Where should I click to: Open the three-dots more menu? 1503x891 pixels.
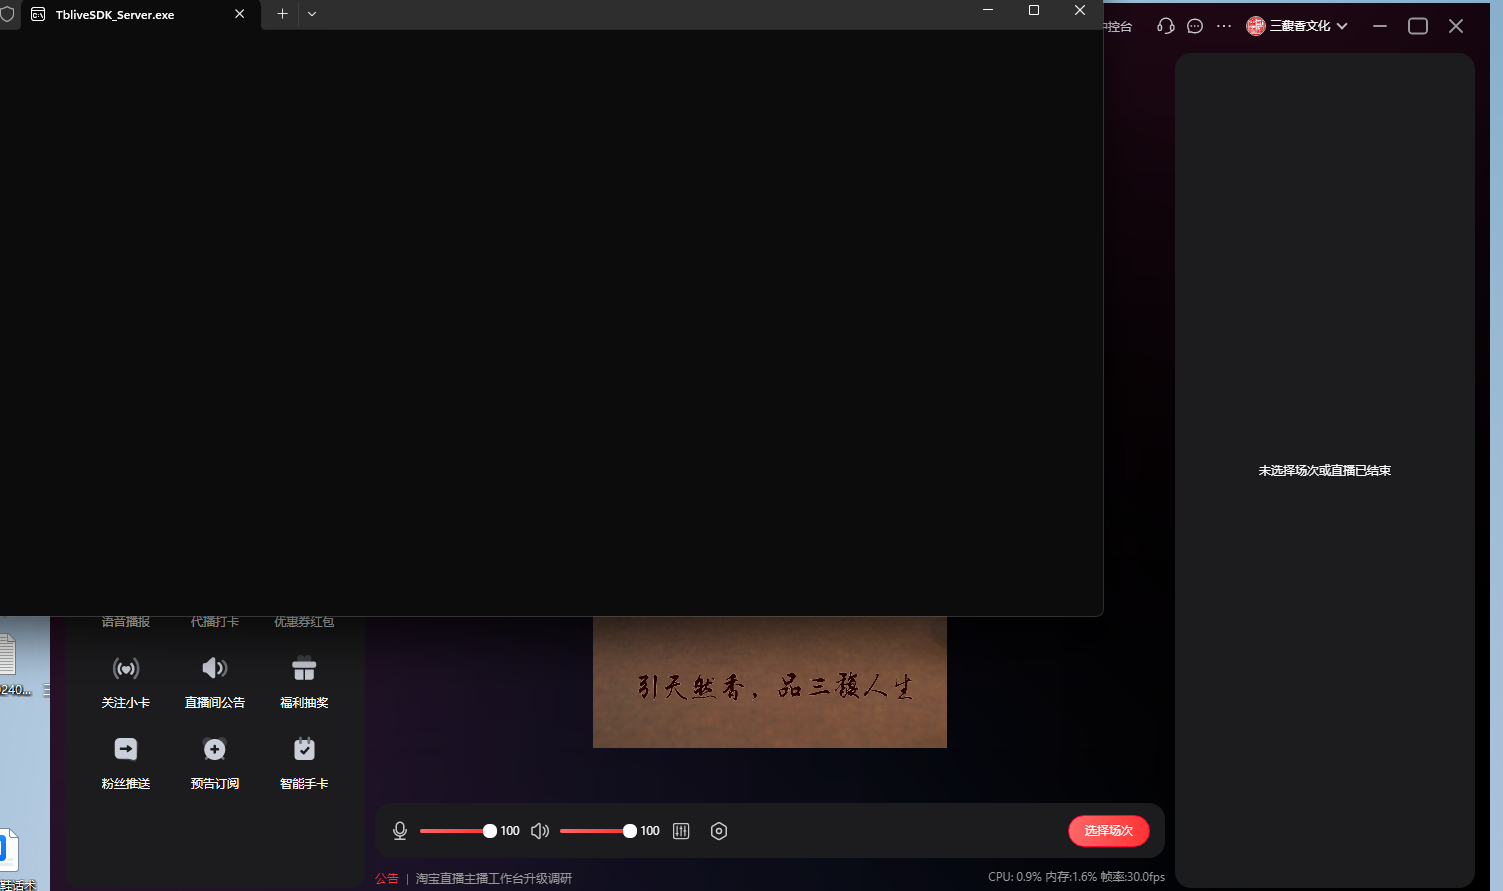click(1224, 26)
